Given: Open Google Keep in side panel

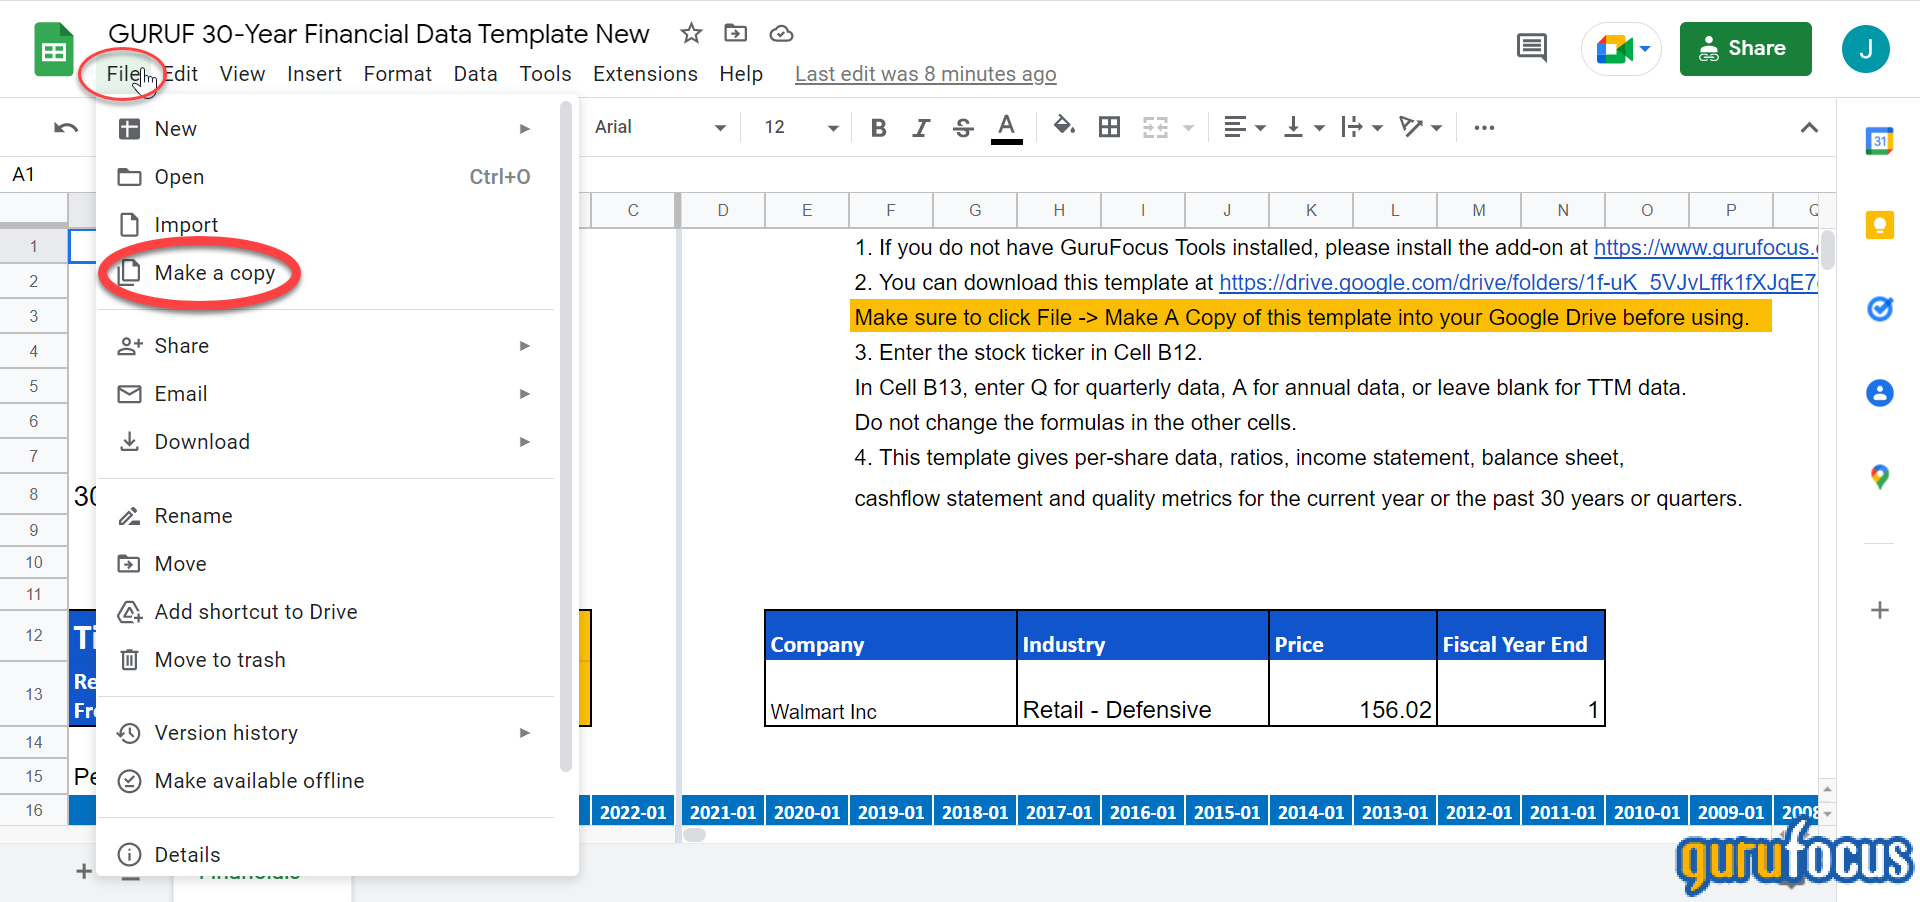Looking at the screenshot, I should pos(1879,225).
